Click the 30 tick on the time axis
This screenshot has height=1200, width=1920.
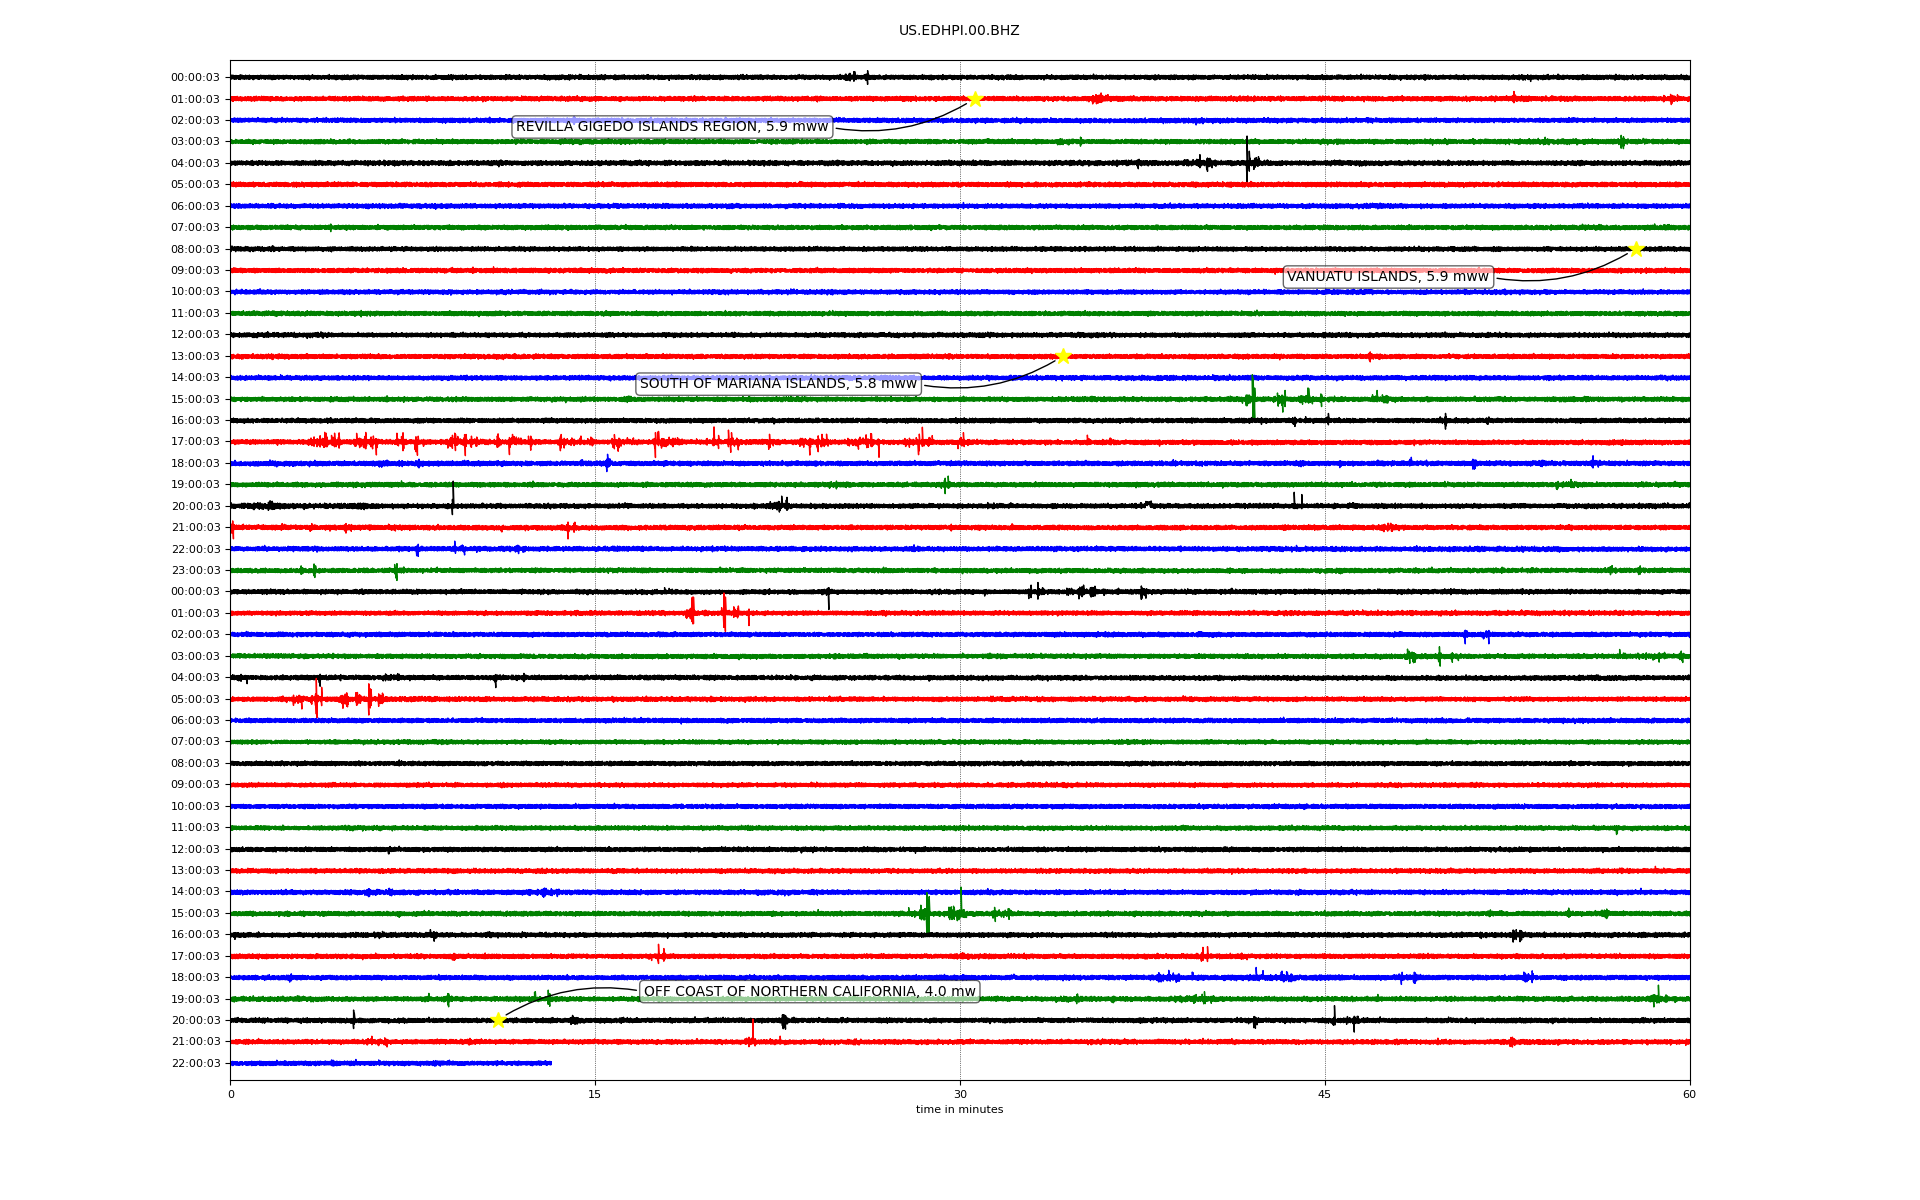pos(960,1094)
